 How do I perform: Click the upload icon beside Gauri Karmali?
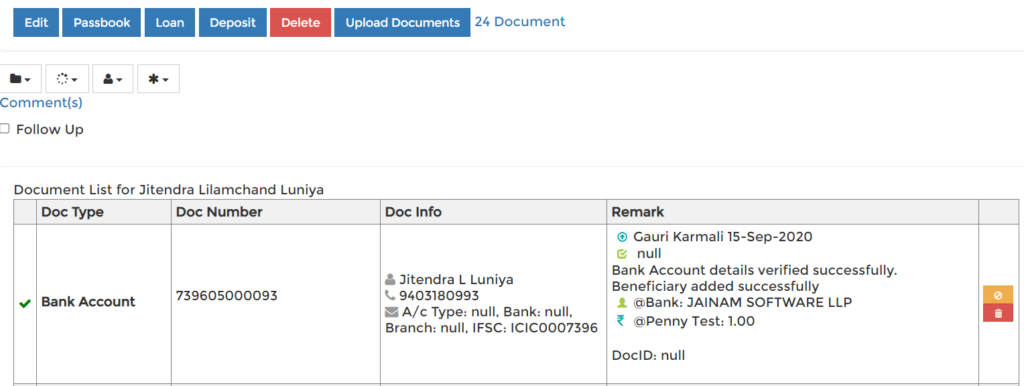pyautogui.click(x=622, y=237)
